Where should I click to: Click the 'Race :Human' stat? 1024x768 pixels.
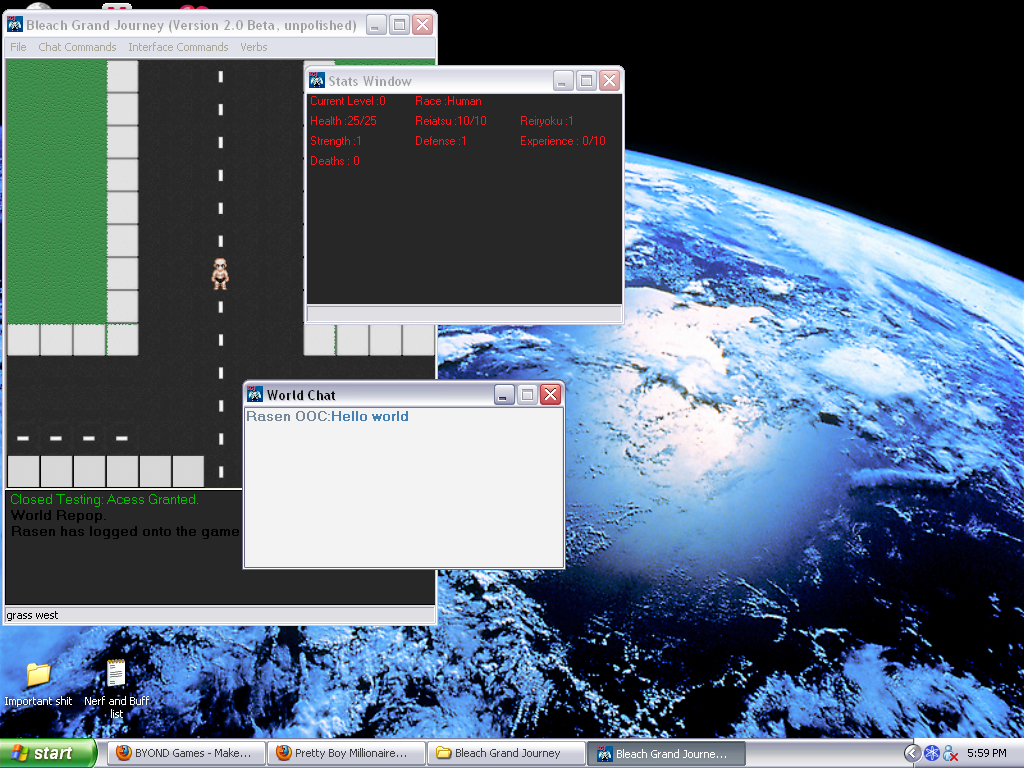click(x=448, y=101)
